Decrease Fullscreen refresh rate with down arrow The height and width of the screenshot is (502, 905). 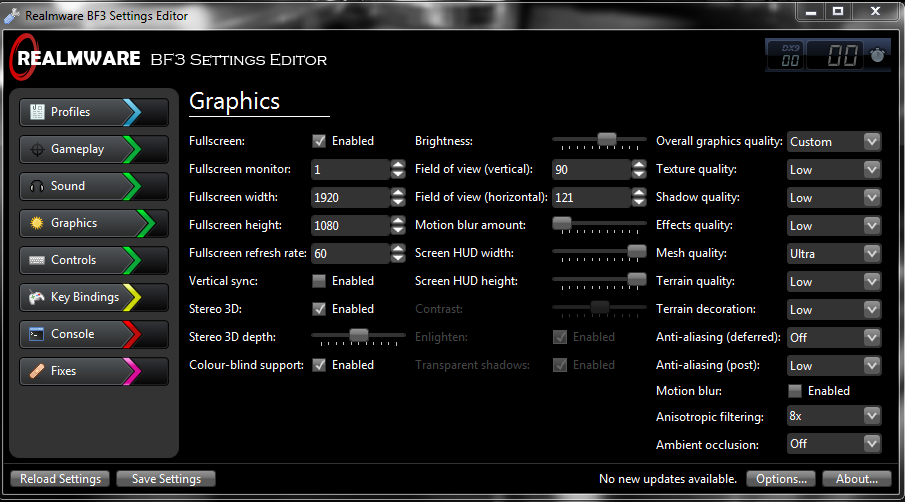[x=398, y=259]
